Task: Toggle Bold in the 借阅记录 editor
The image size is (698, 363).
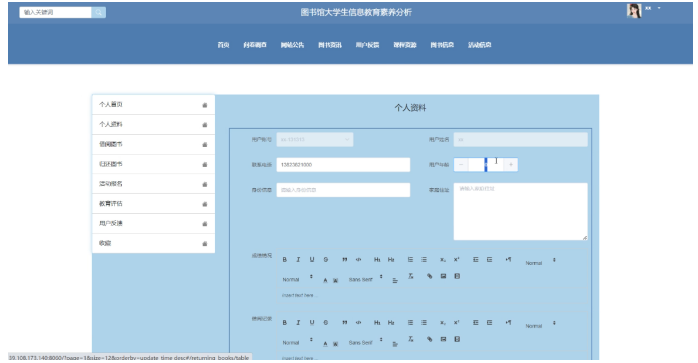Action: coord(285,323)
